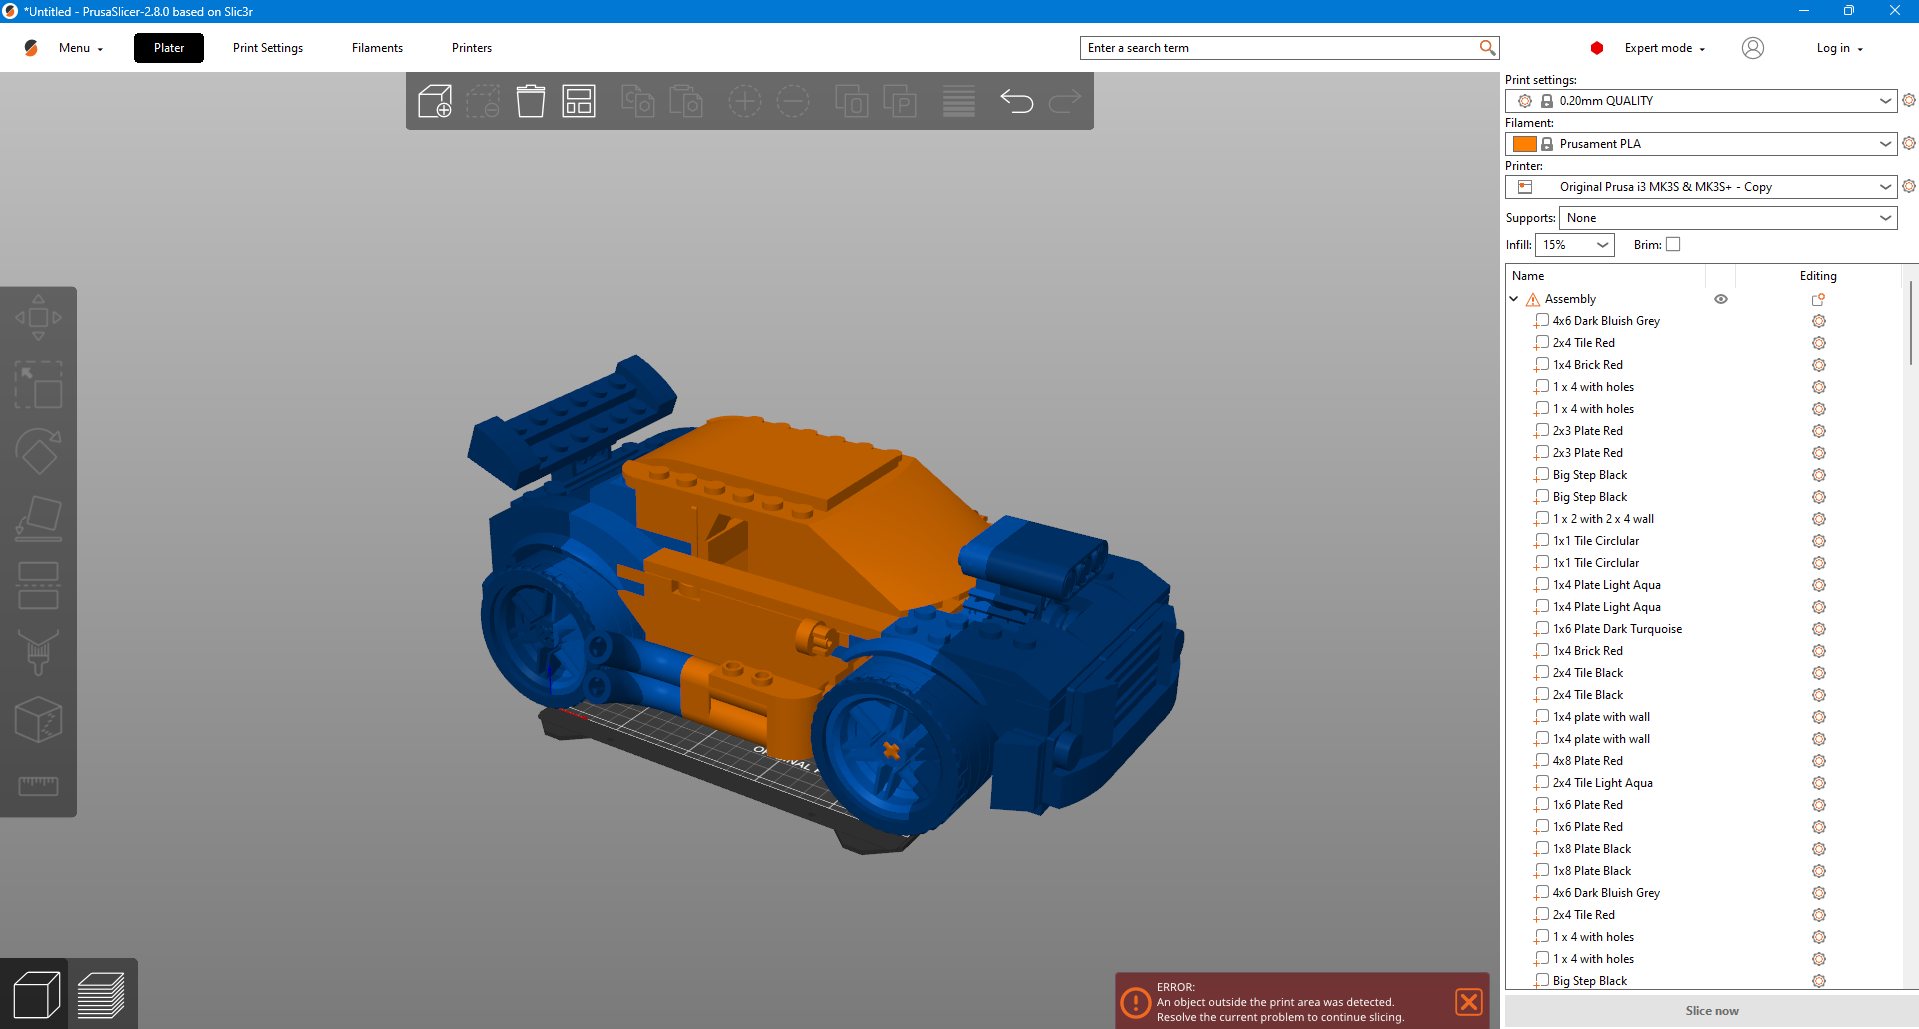Click the user account avatar icon
Screen dimensions: 1919x1029
[x=1753, y=48]
